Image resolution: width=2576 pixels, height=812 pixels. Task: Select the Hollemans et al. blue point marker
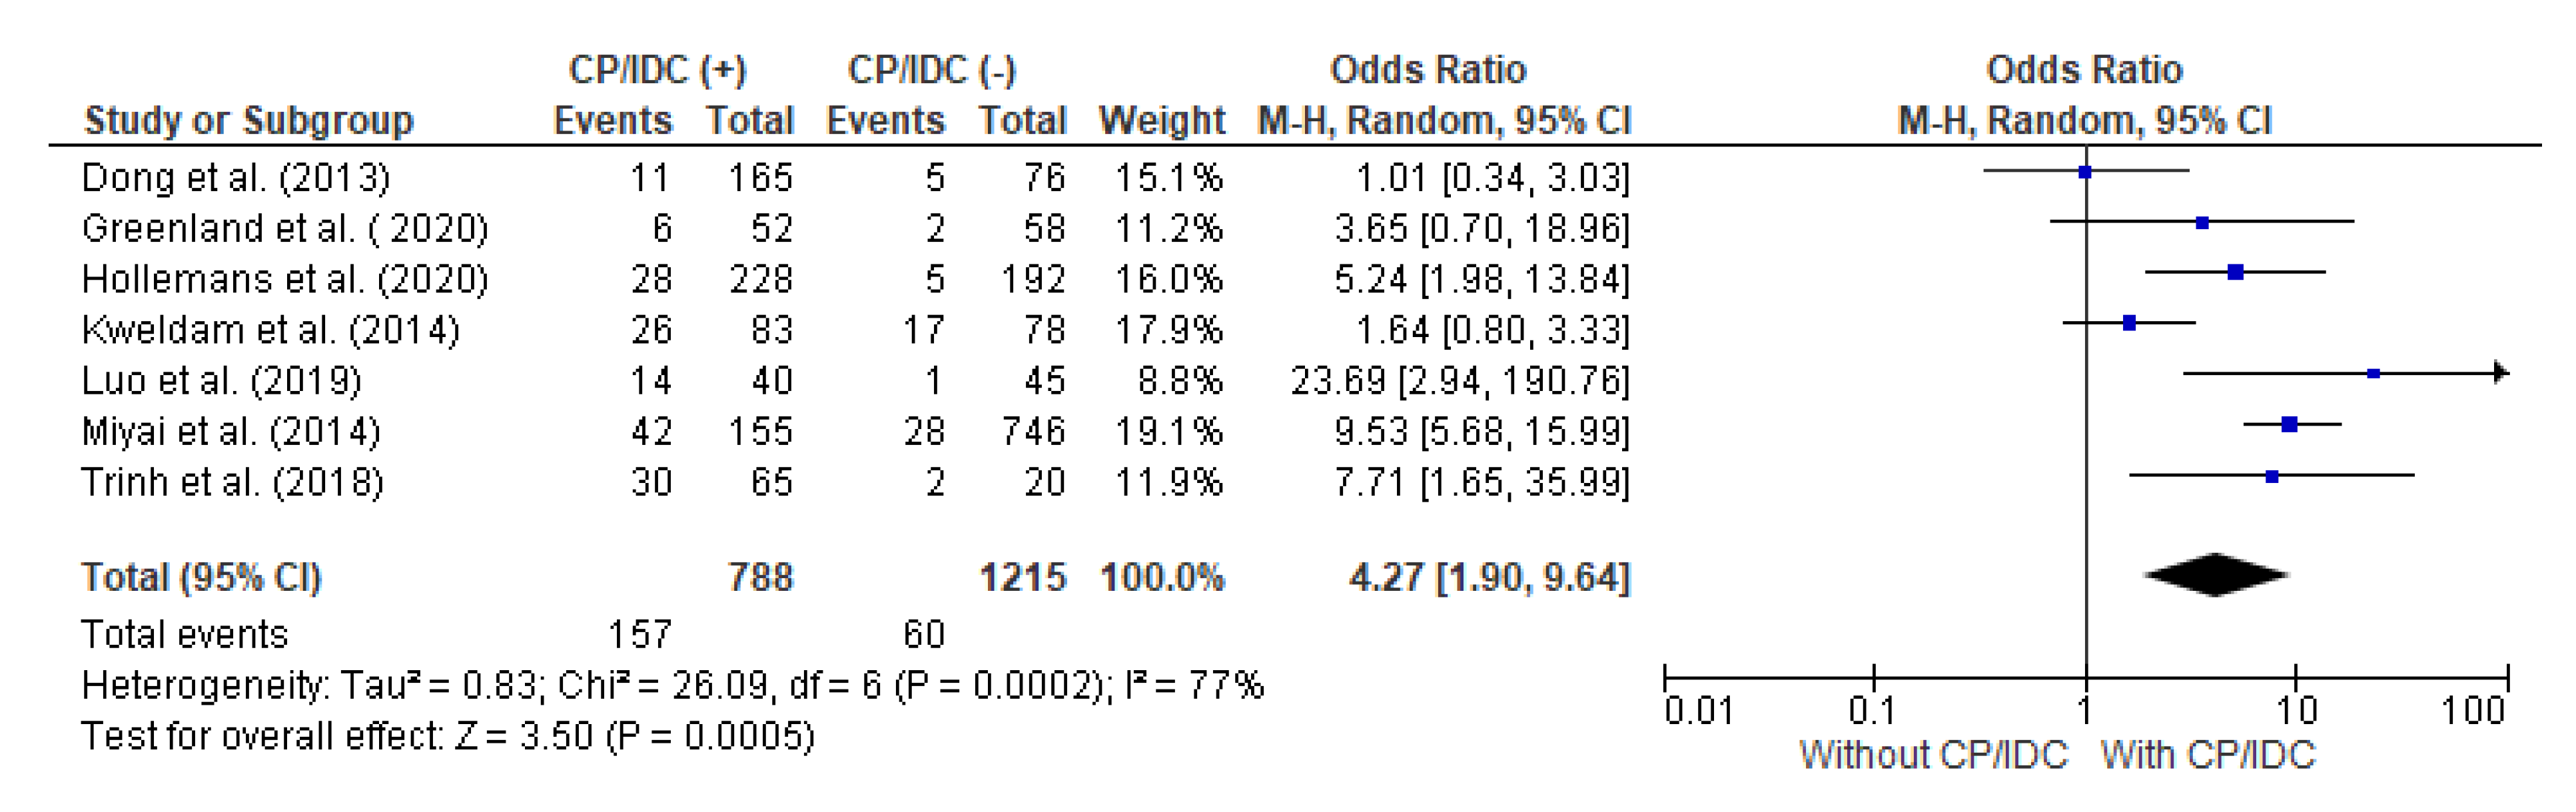coord(2236,273)
